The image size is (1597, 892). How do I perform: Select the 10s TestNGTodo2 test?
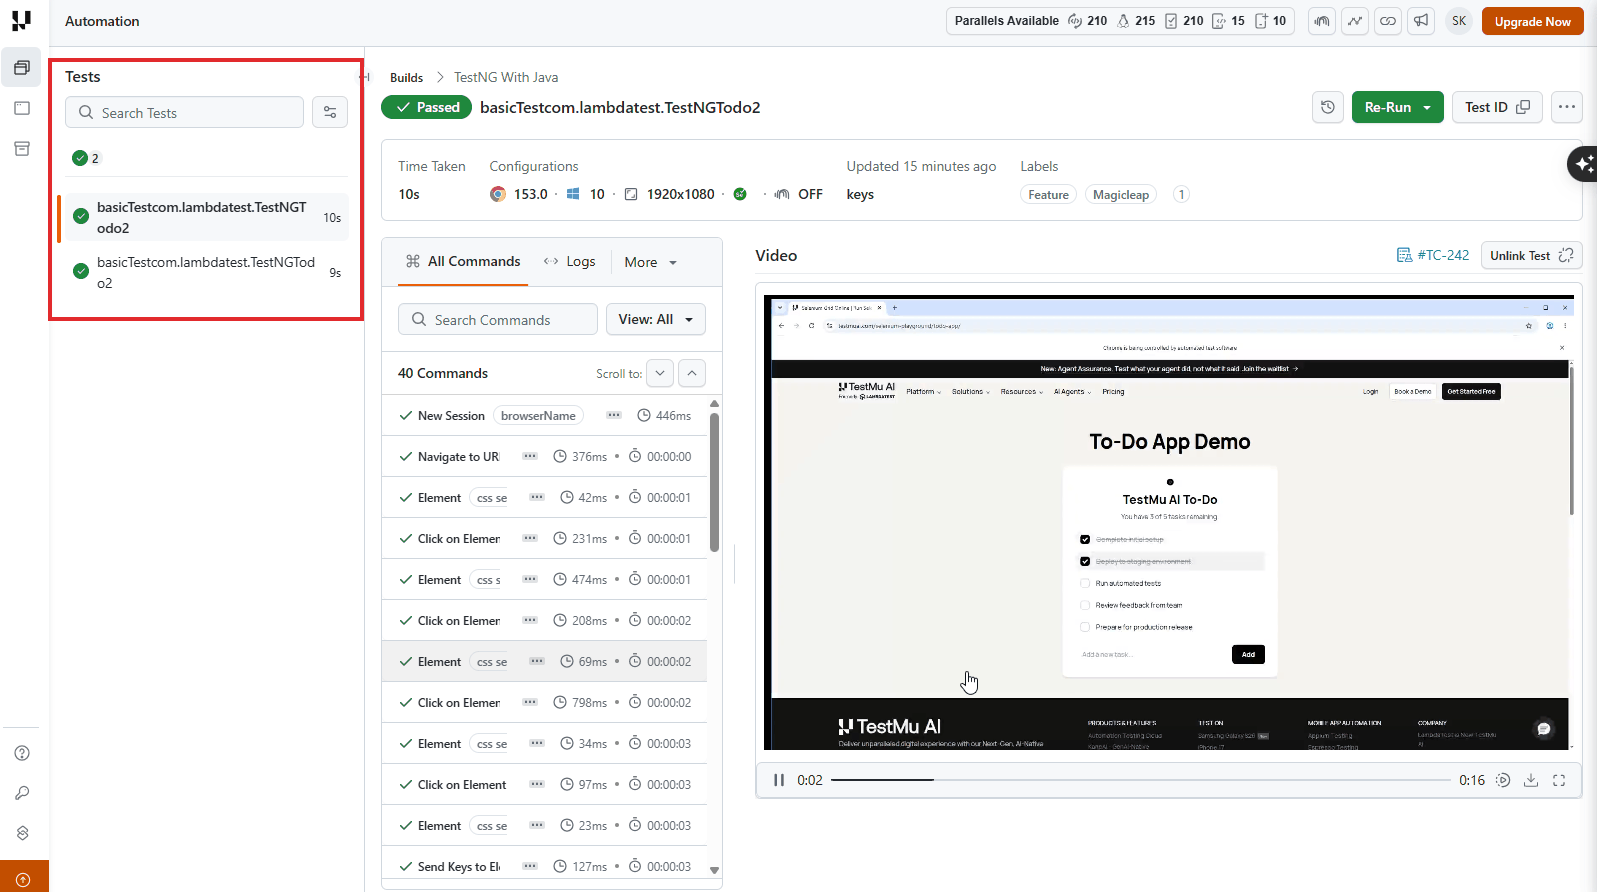pyautogui.click(x=204, y=217)
